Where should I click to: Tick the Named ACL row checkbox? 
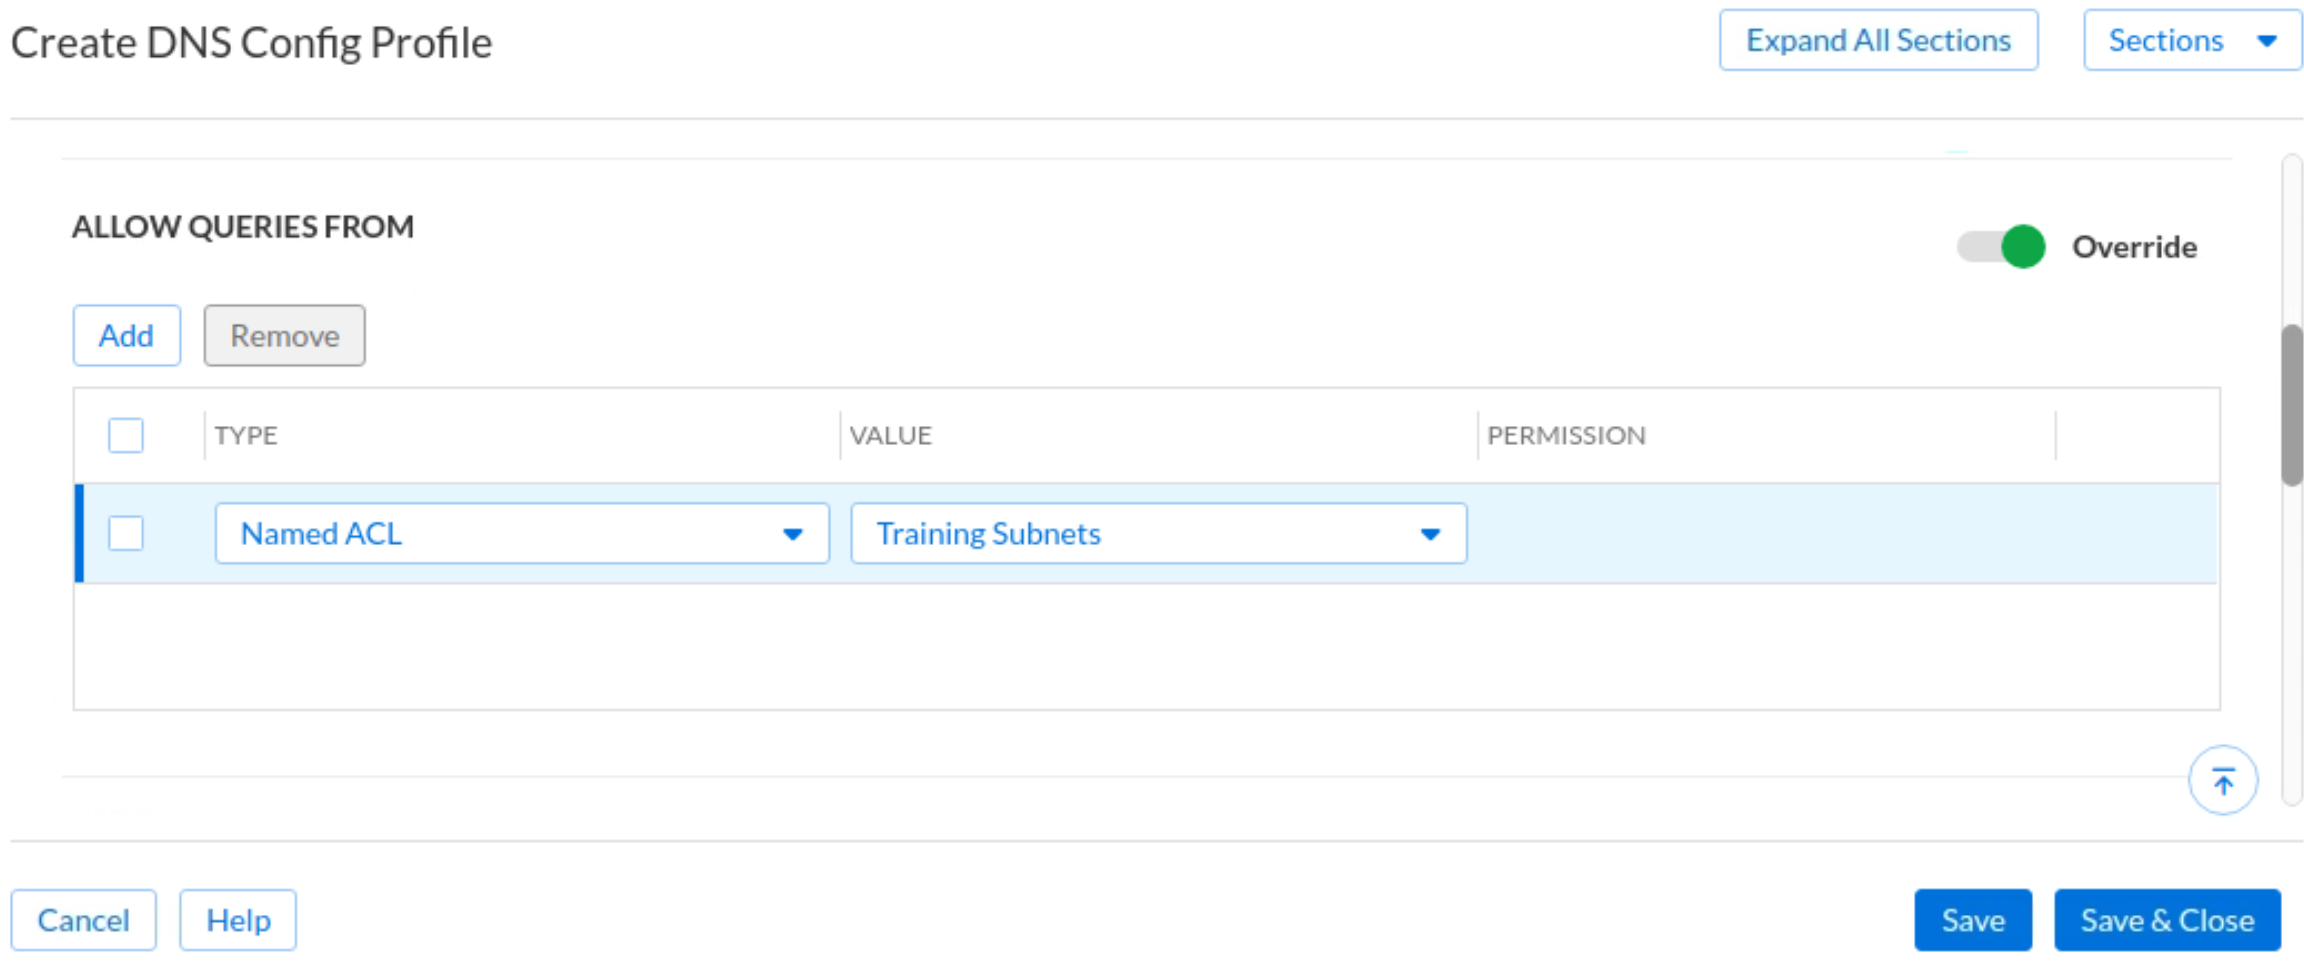[126, 533]
